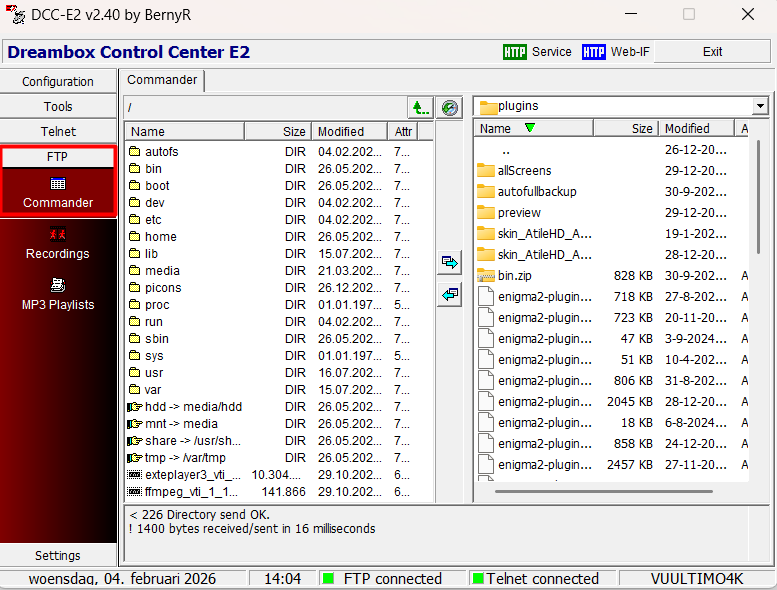Click the exteplayer3_vti file icon
This screenshot has height=590, width=777.
click(135, 475)
